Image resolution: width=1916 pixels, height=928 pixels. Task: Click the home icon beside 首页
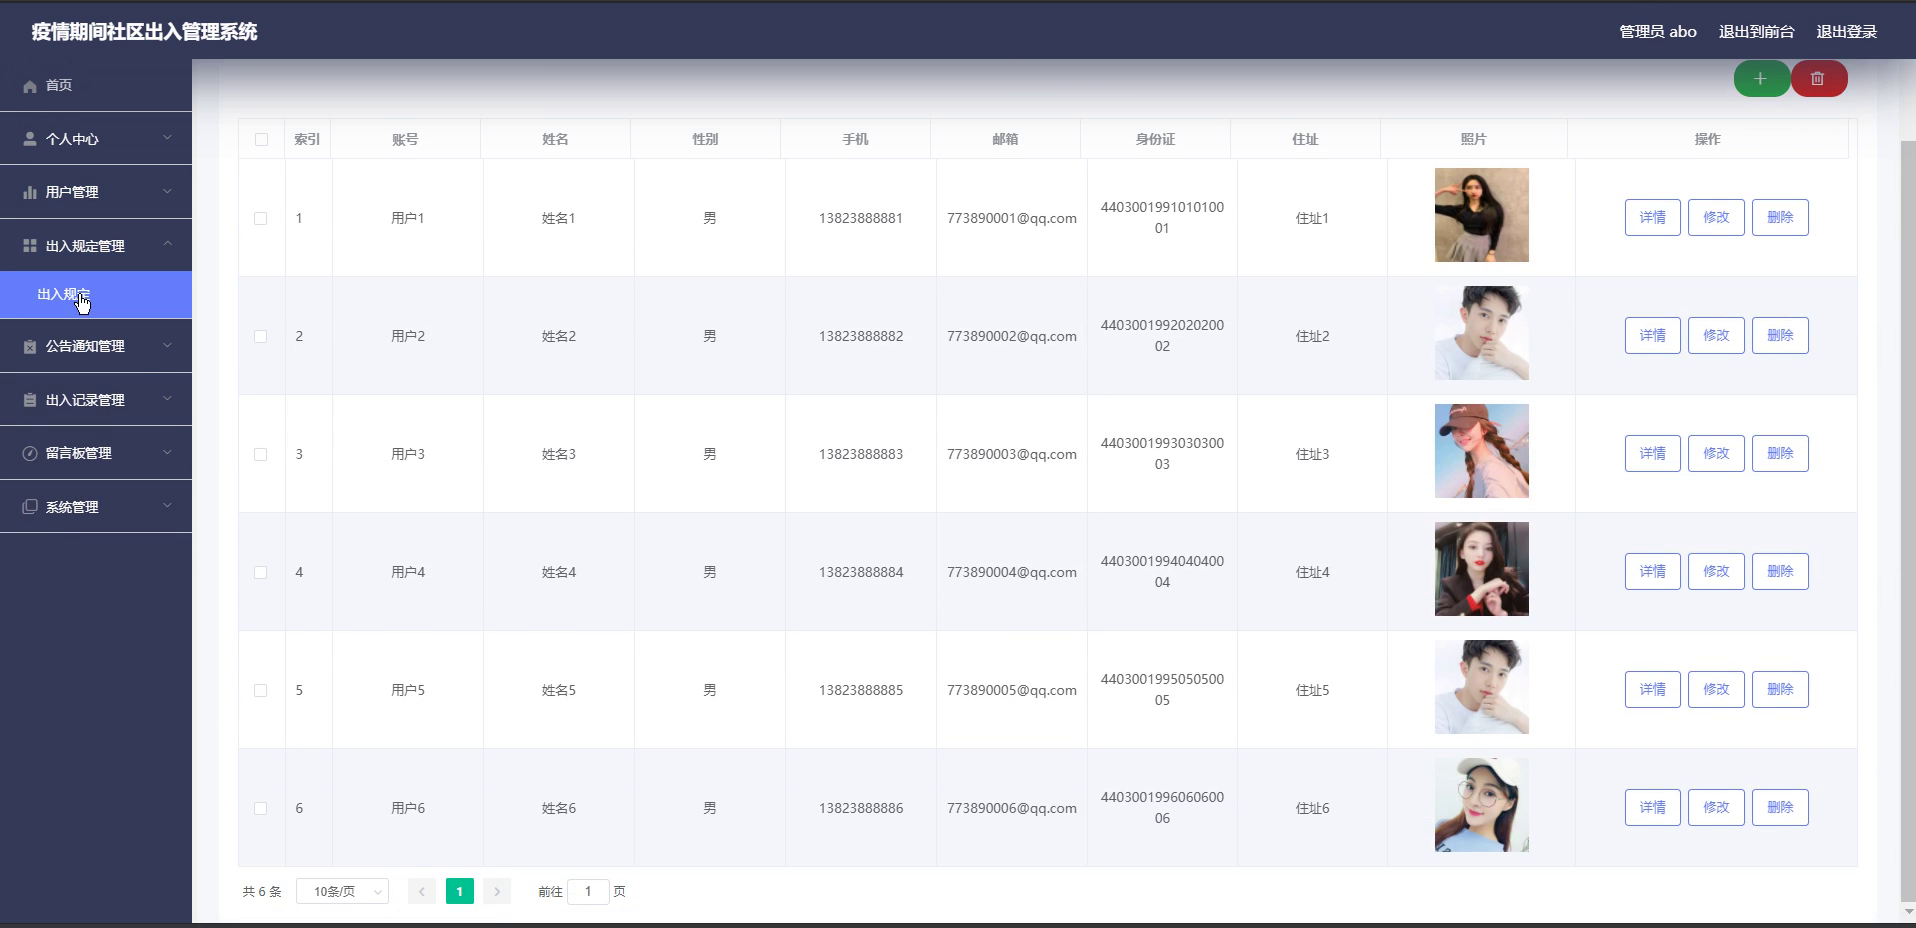pos(30,86)
